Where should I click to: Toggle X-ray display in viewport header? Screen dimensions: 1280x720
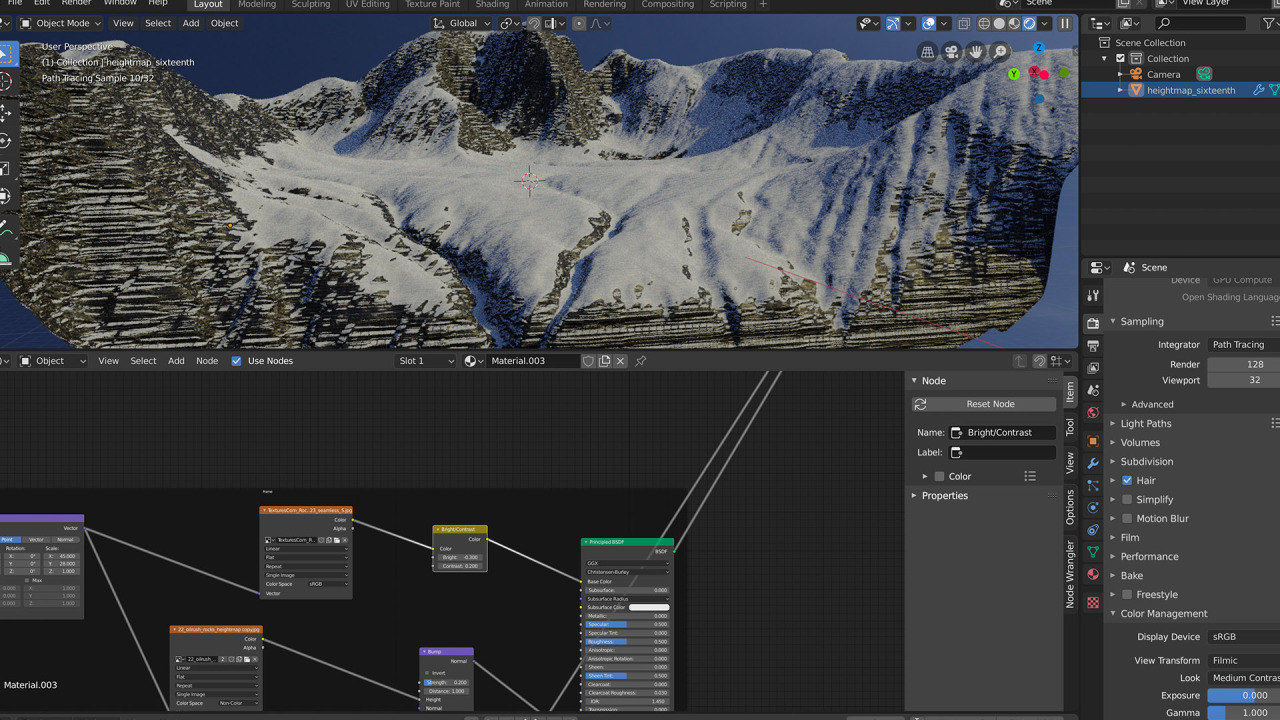[963, 23]
